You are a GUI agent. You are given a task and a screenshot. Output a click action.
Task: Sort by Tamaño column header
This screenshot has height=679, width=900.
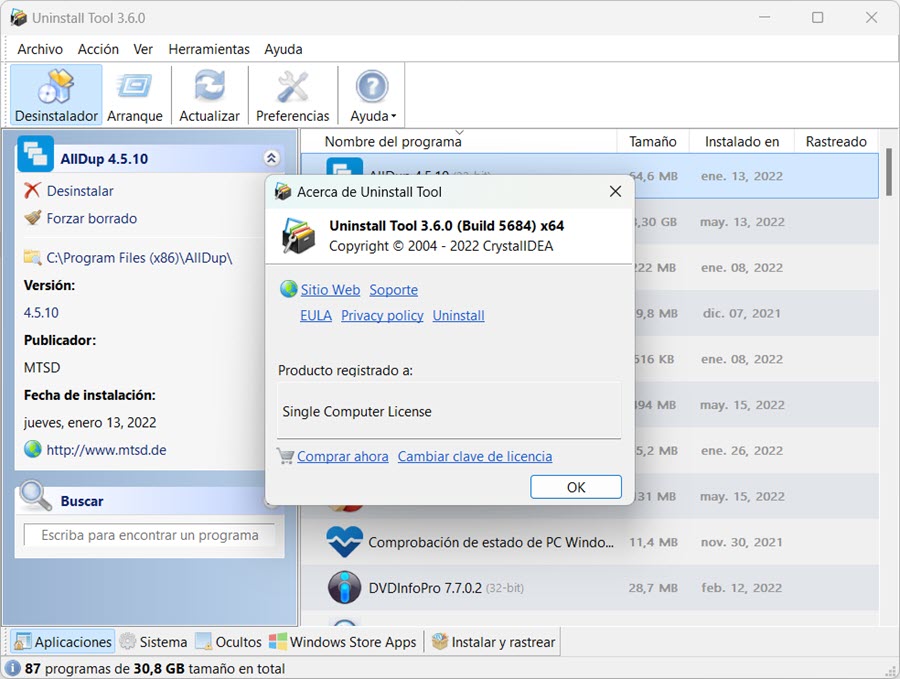653,141
